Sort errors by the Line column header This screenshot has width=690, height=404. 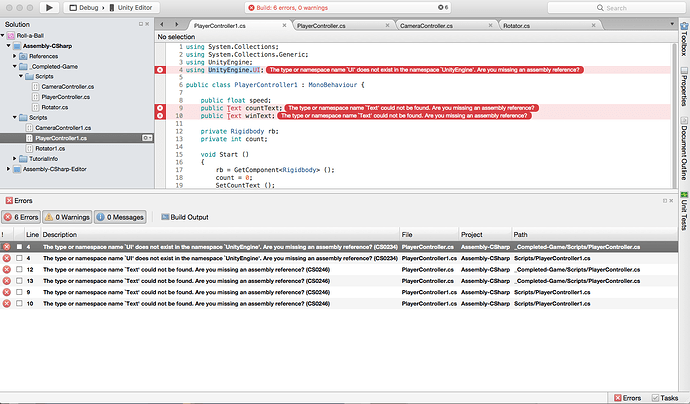point(32,235)
